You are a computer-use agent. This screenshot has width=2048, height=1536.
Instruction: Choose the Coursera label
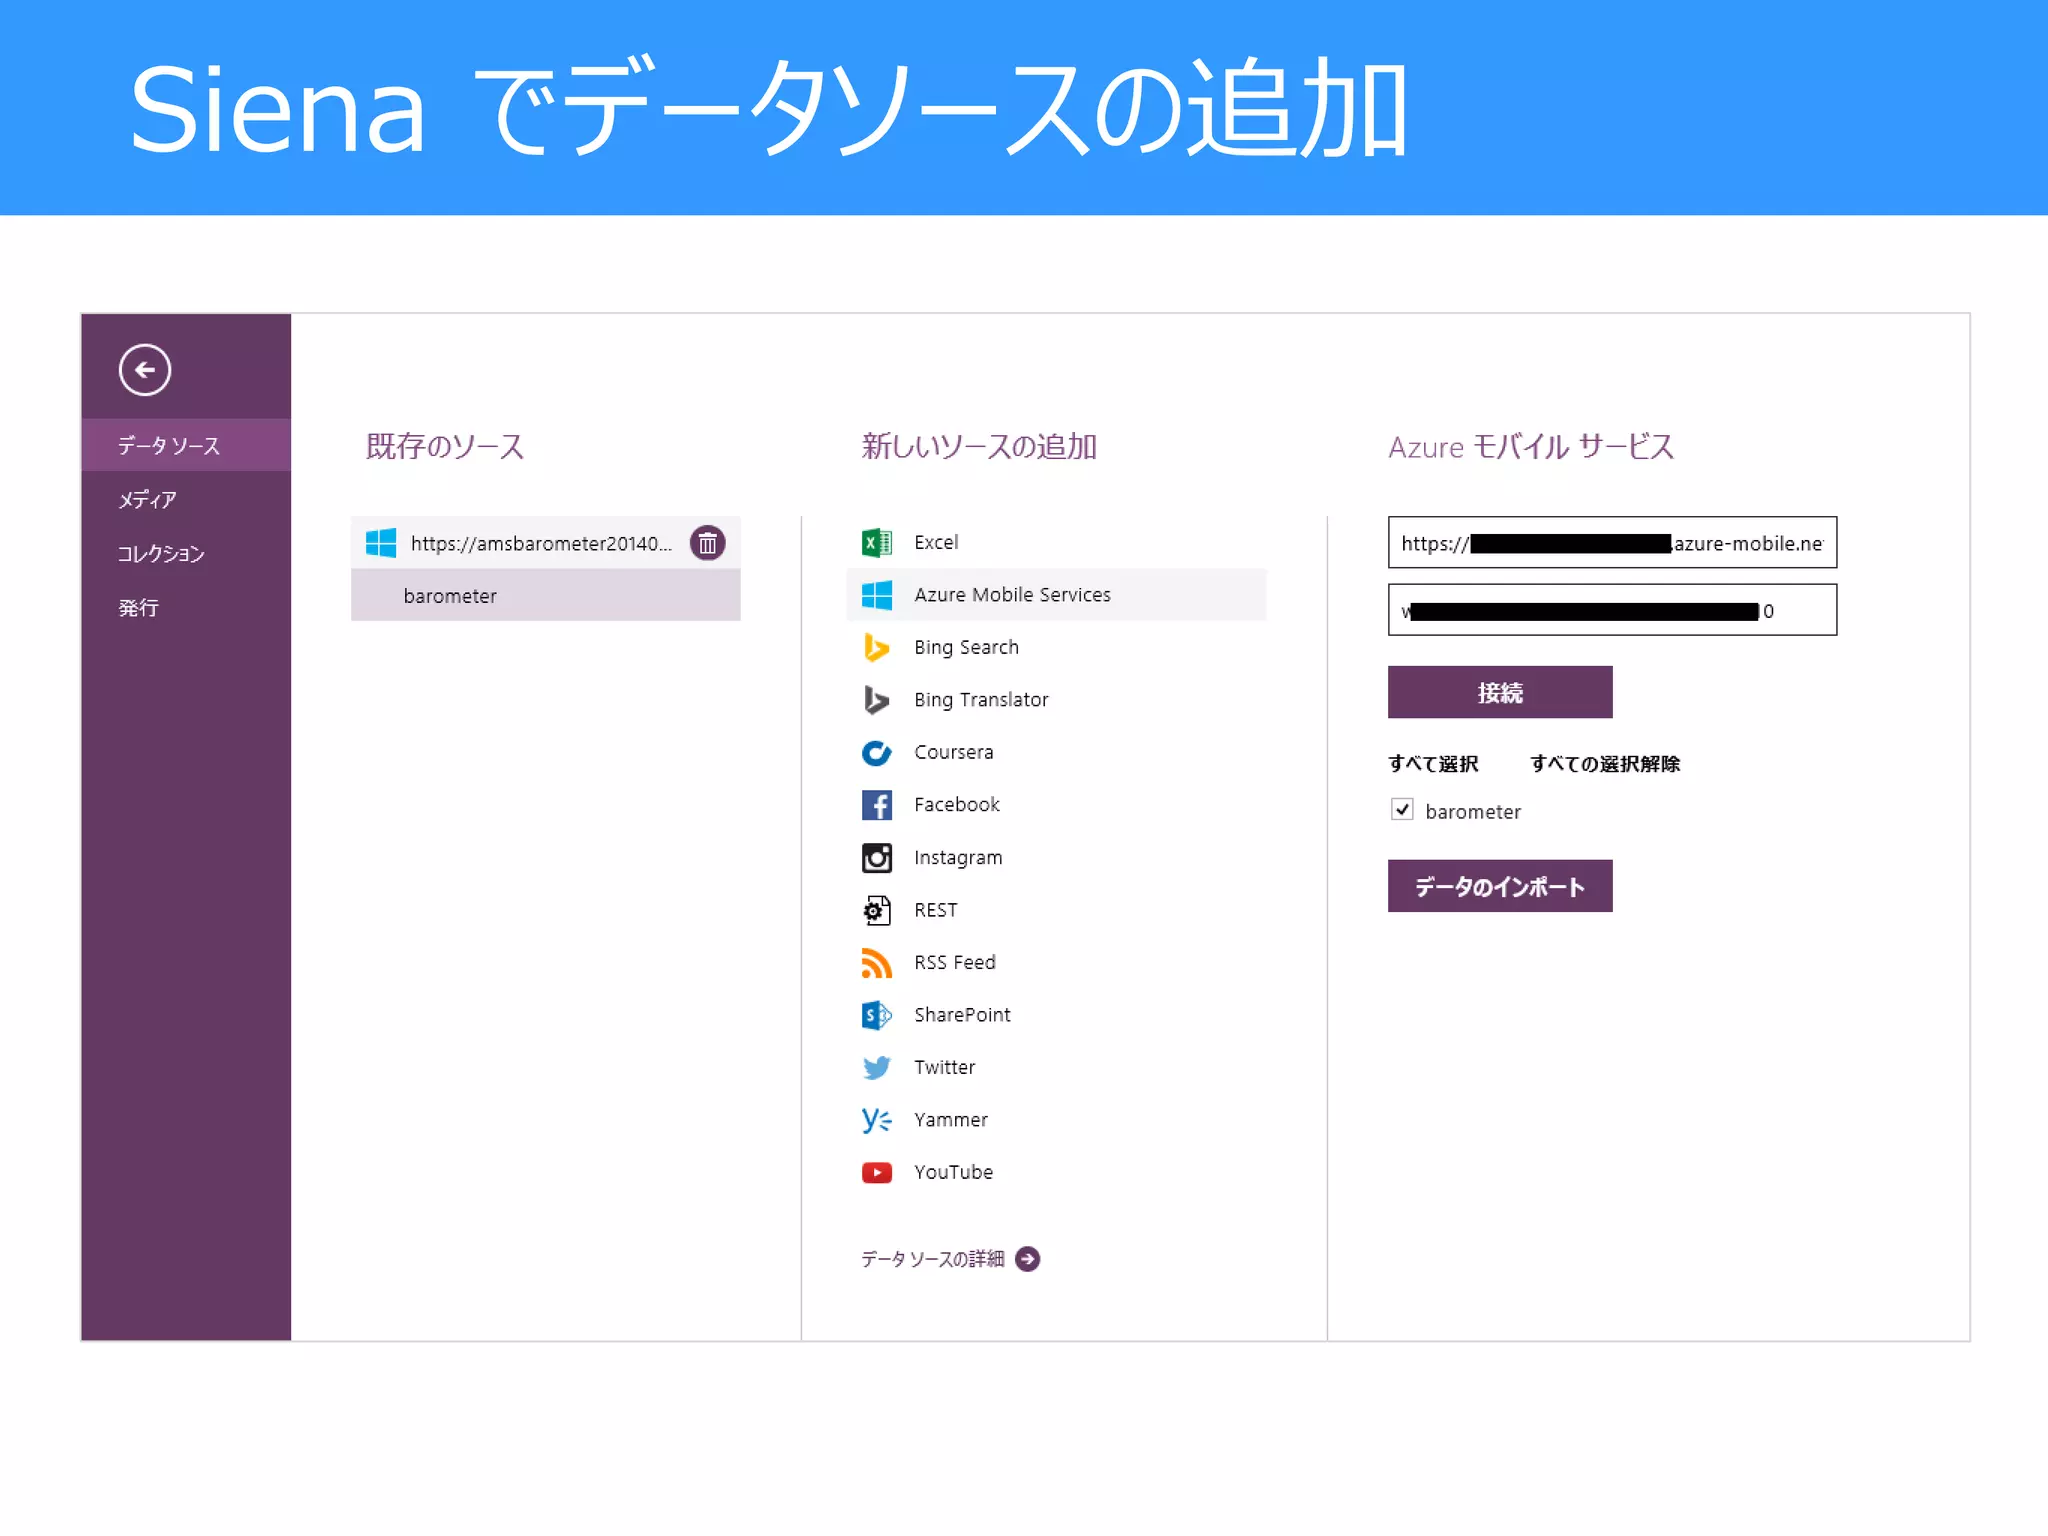(x=953, y=752)
